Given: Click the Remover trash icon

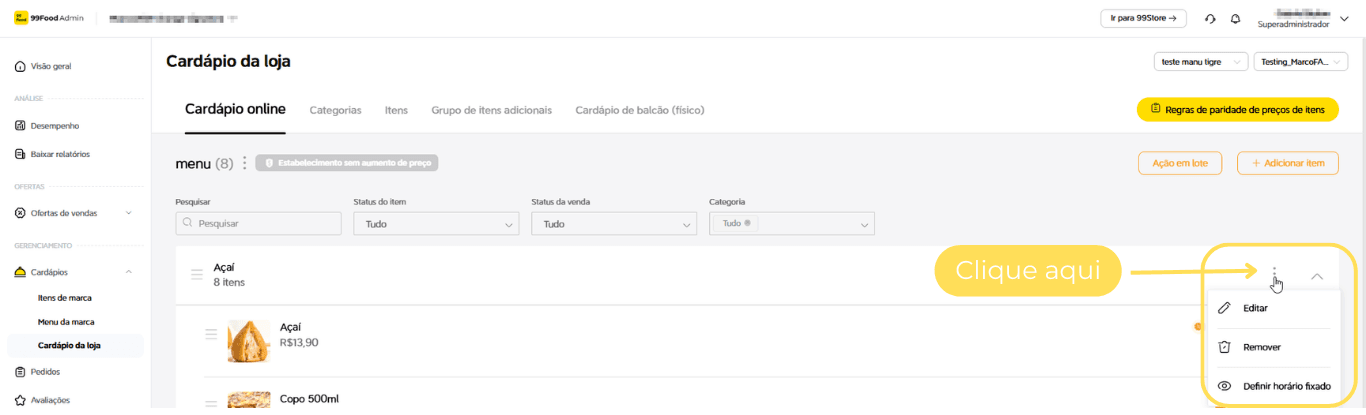Looking at the screenshot, I should tap(1224, 347).
